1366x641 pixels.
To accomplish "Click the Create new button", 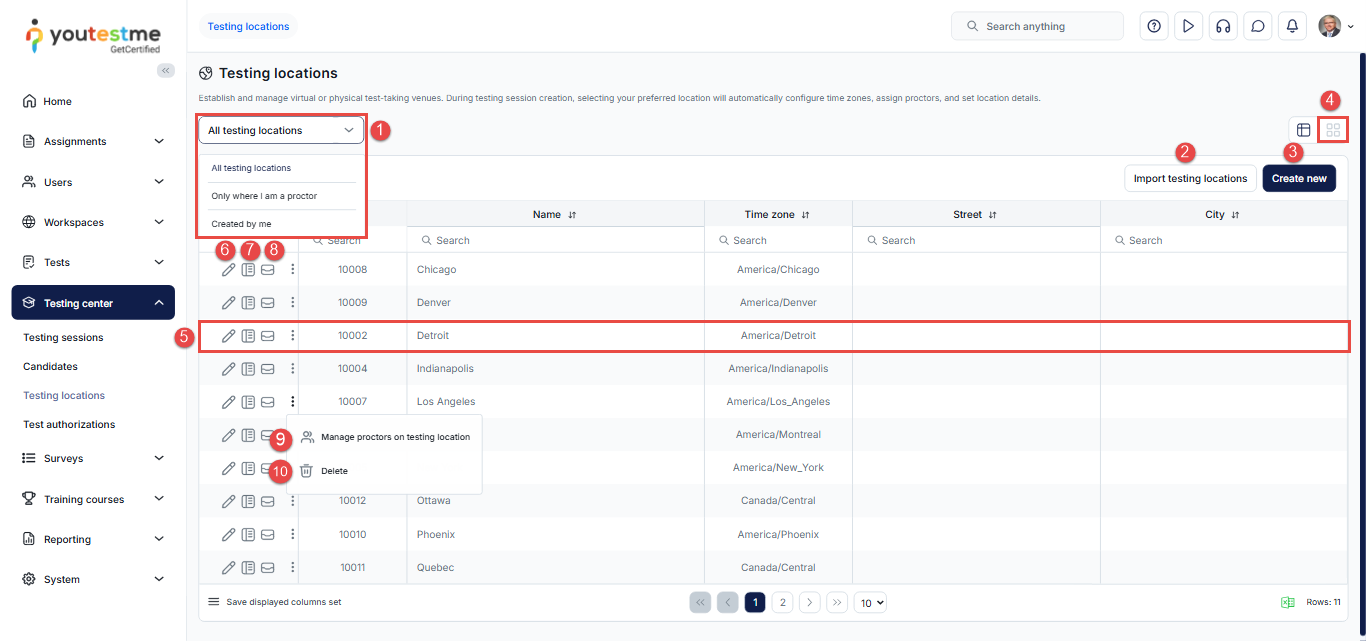I will click(1299, 178).
